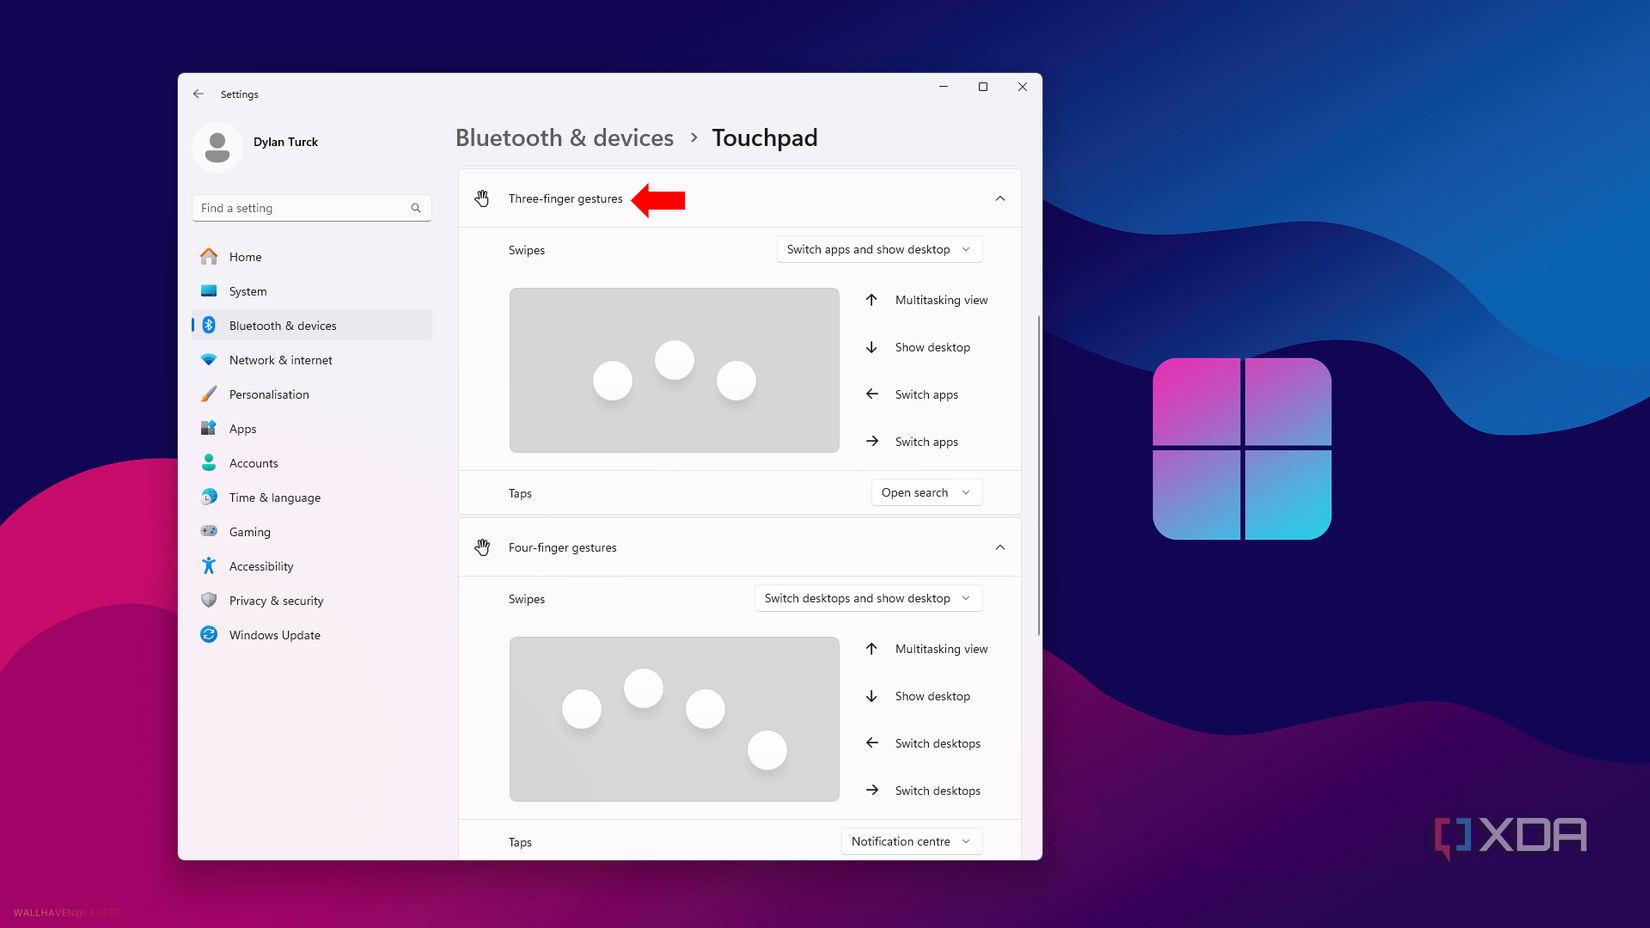Viewport: 1650px width, 928px height.
Task: Collapse the Three-finger gestures section
Action: [1000, 198]
